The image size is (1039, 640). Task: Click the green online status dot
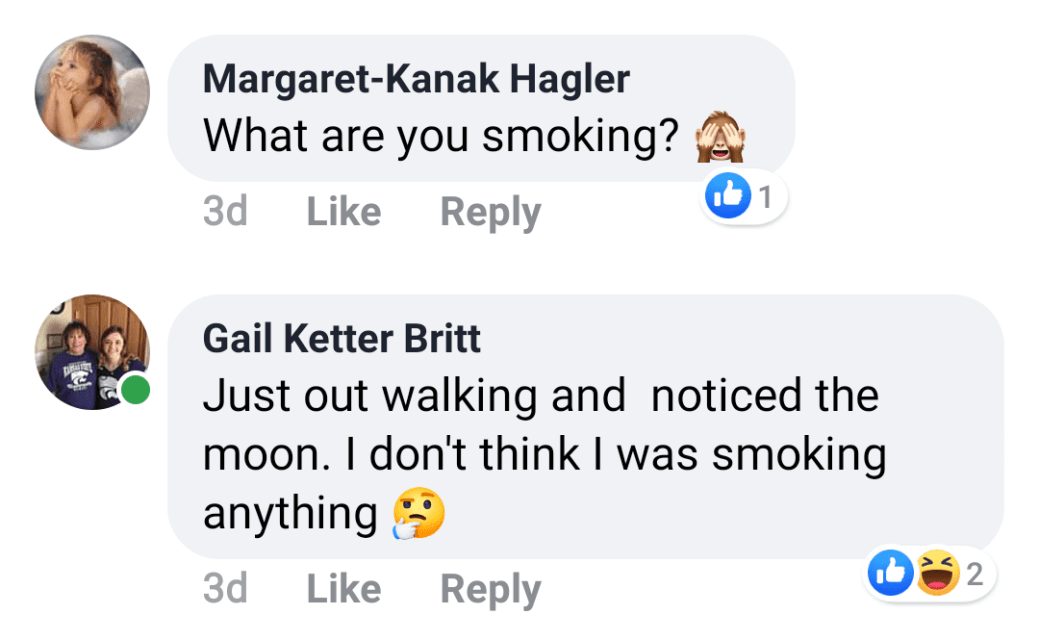click(135, 389)
